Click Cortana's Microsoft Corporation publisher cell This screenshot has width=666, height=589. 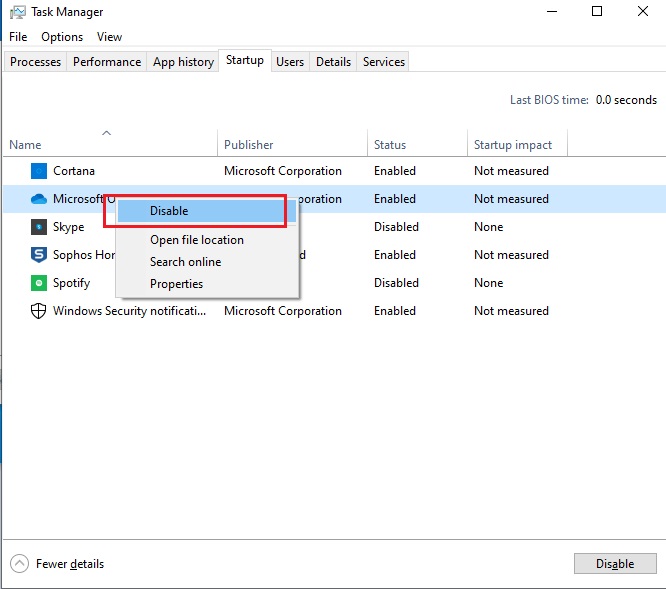pos(283,171)
